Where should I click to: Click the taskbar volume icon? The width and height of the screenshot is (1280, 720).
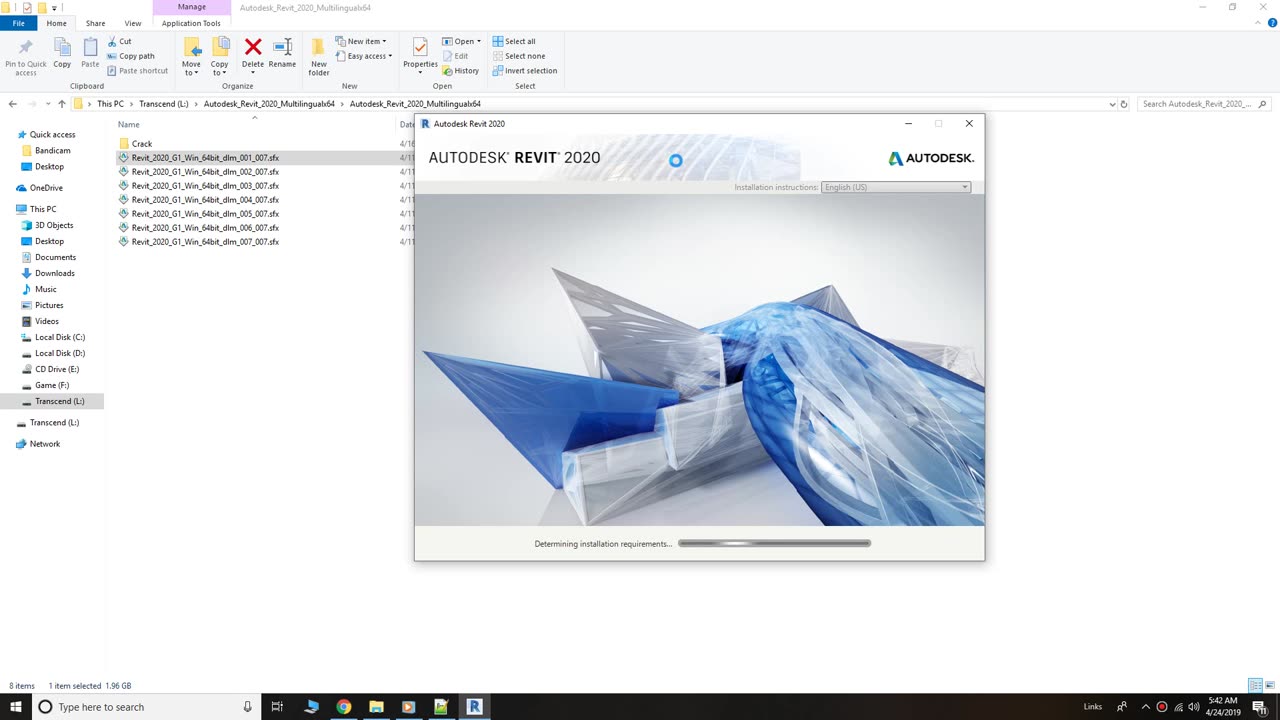click(x=1194, y=707)
